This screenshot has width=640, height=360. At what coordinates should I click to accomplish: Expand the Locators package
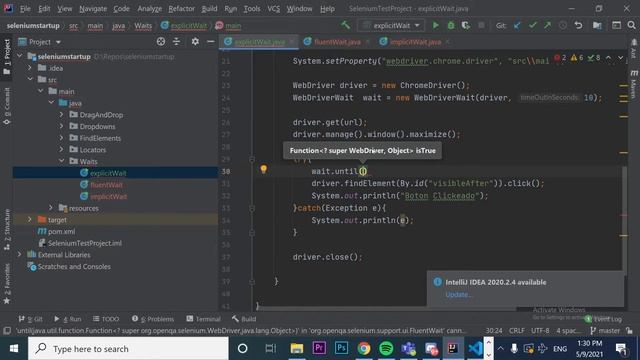click(62, 149)
